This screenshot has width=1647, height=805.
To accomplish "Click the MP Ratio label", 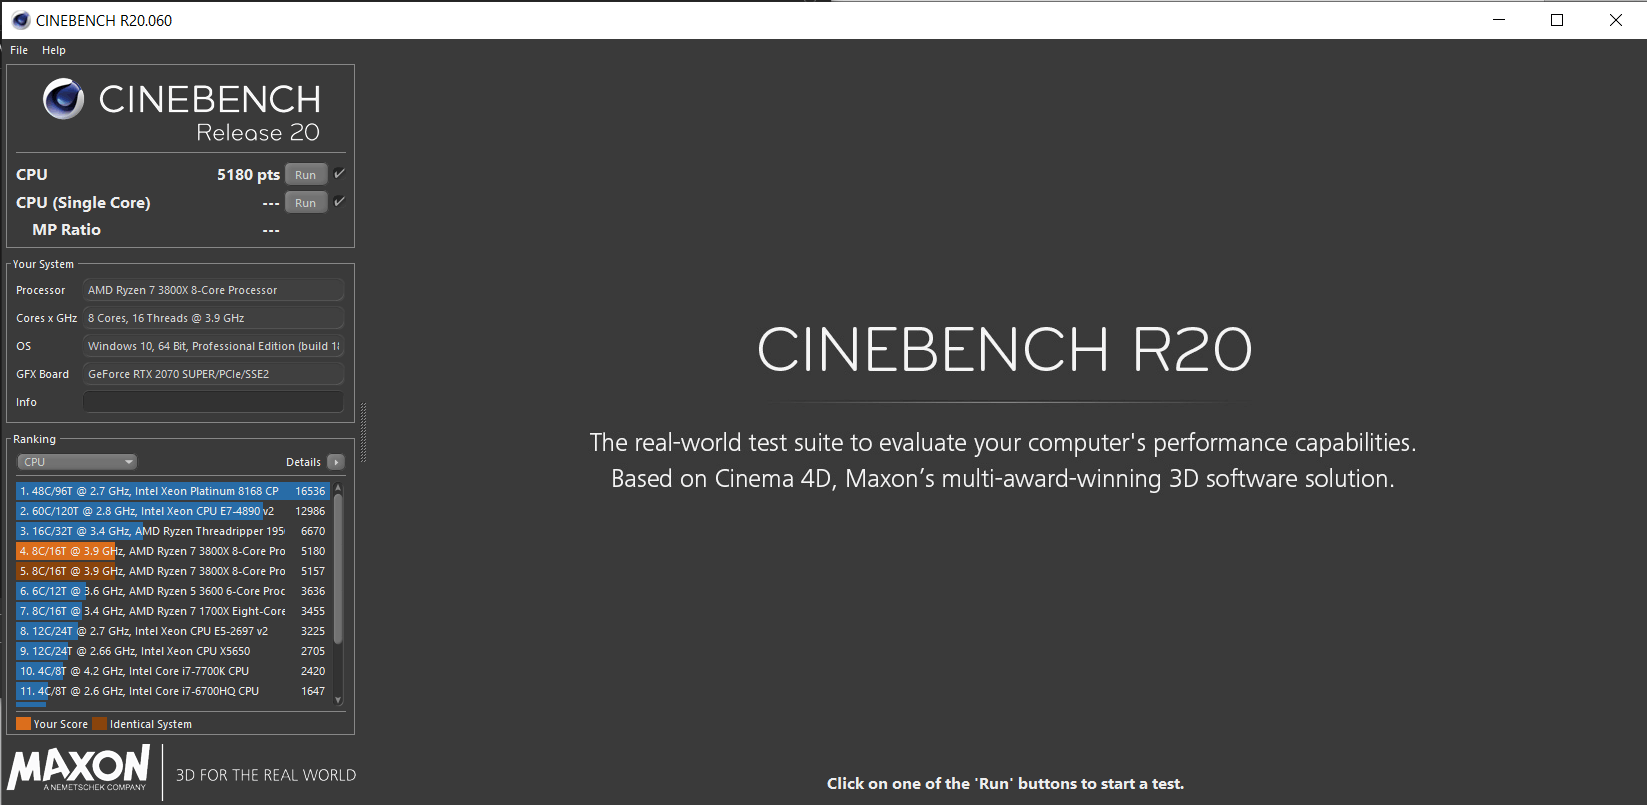I will 66,230.
